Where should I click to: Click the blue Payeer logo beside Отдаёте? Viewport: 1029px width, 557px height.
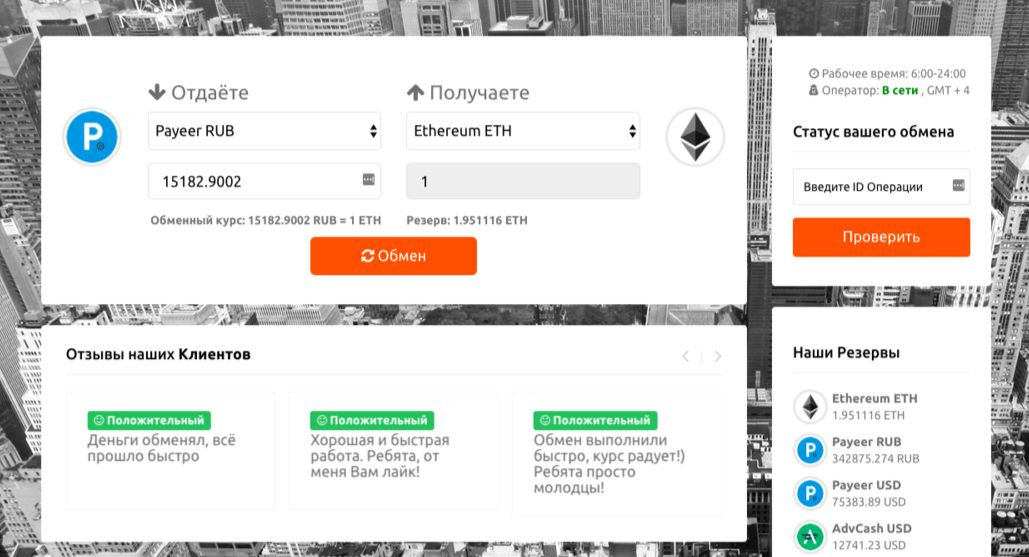pyautogui.click(x=92, y=136)
